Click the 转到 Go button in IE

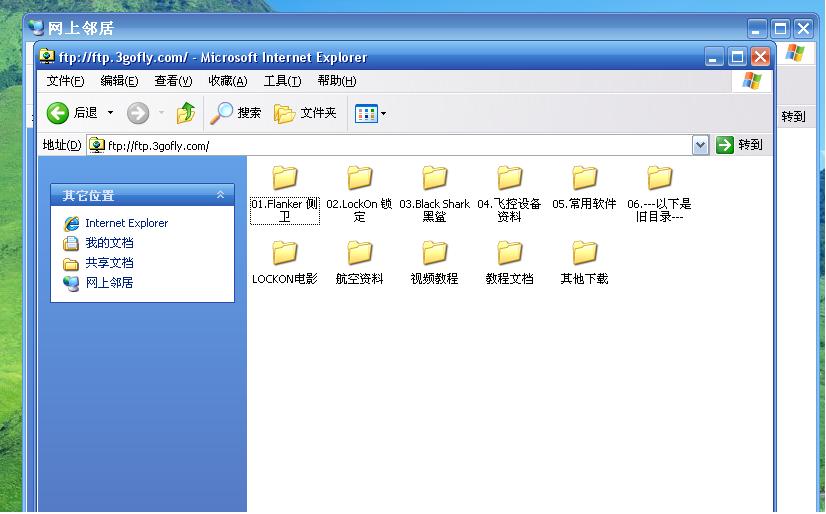[x=740, y=145]
